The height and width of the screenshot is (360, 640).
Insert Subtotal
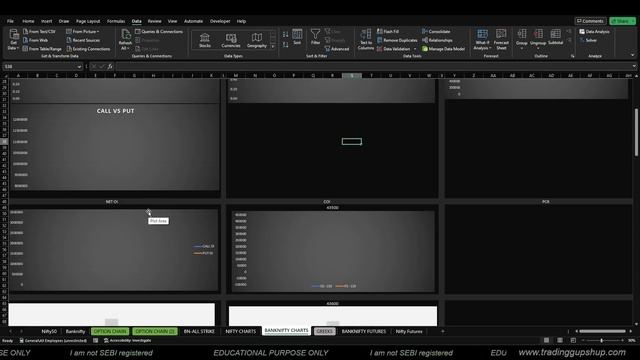(x=556, y=37)
